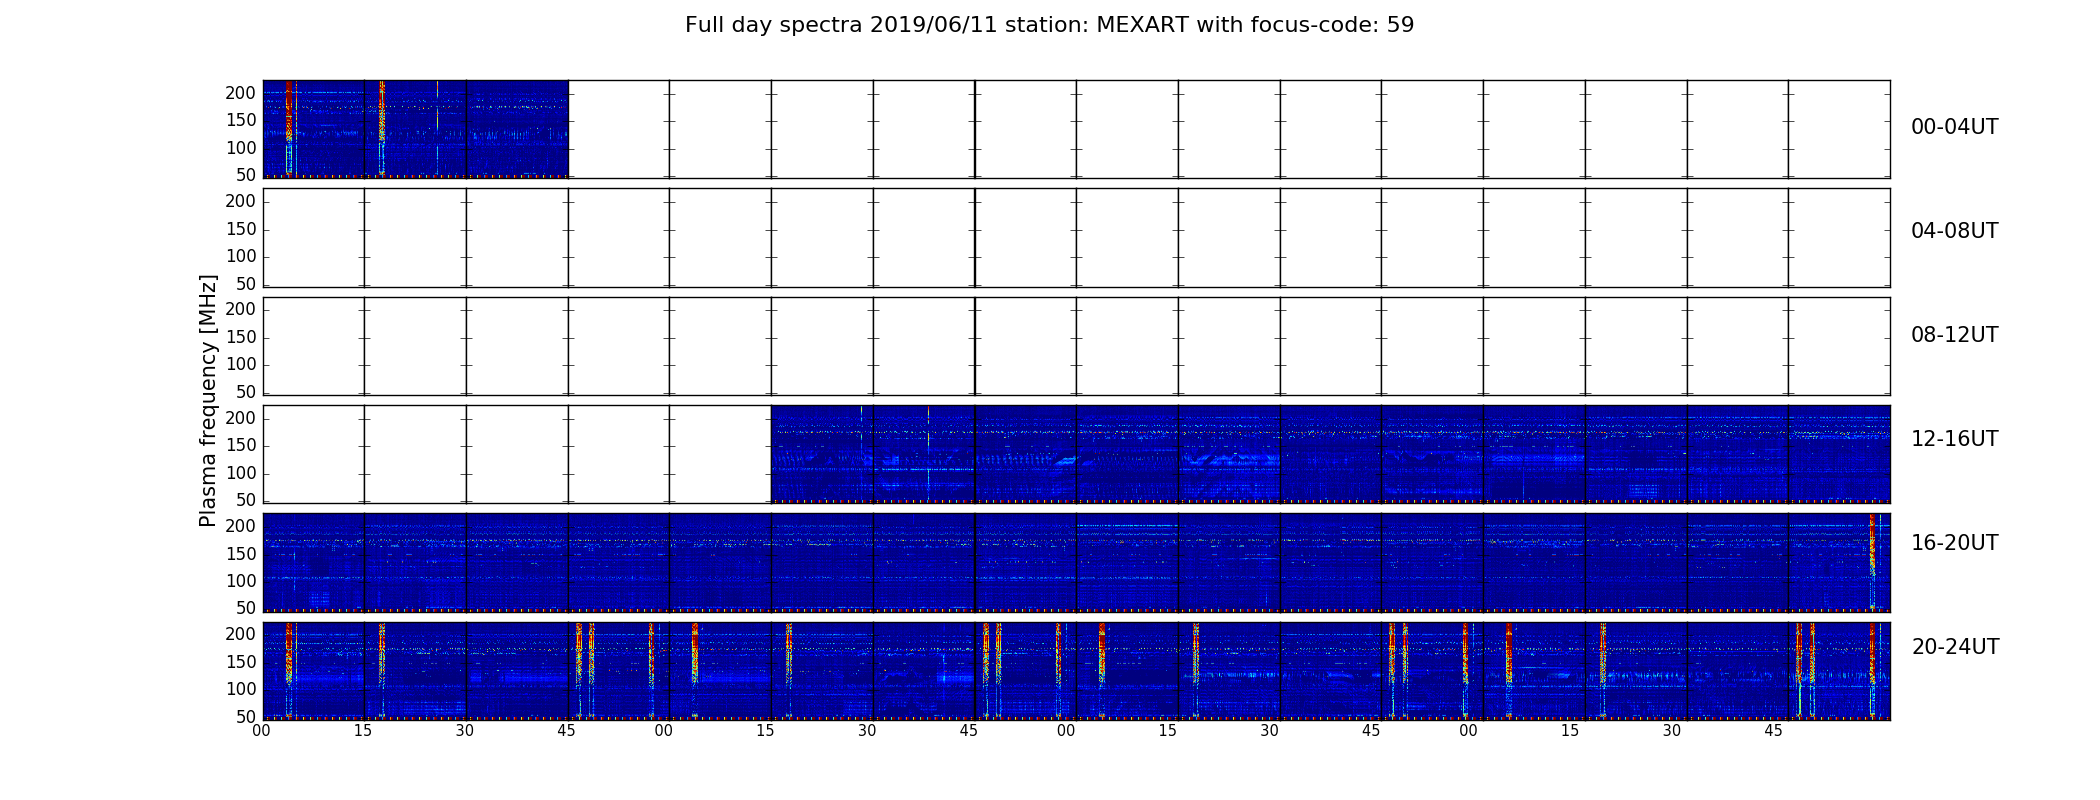Click the empty 04-08UT spectrogram panel
The height and width of the screenshot is (800, 2100).
pos(1076,238)
